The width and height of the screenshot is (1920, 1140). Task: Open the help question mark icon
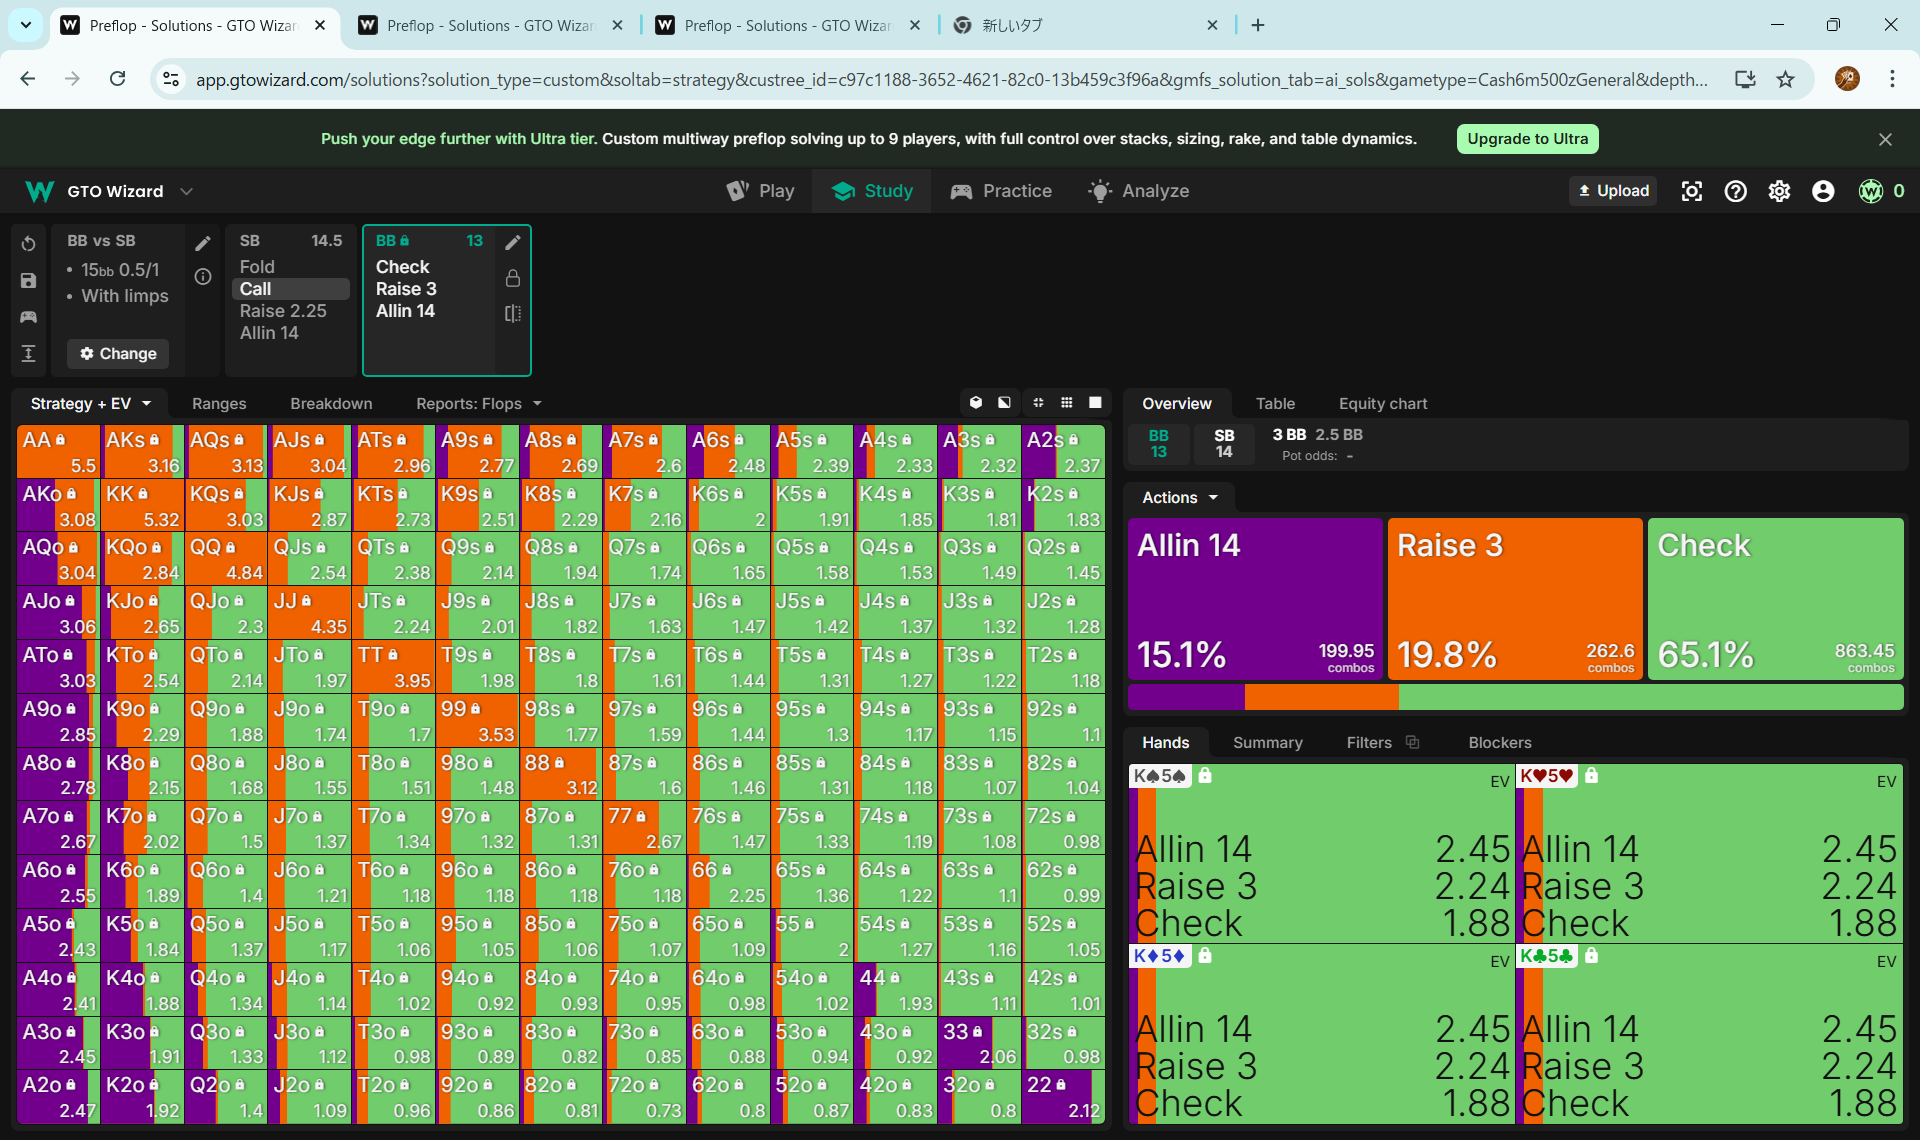pyautogui.click(x=1735, y=191)
